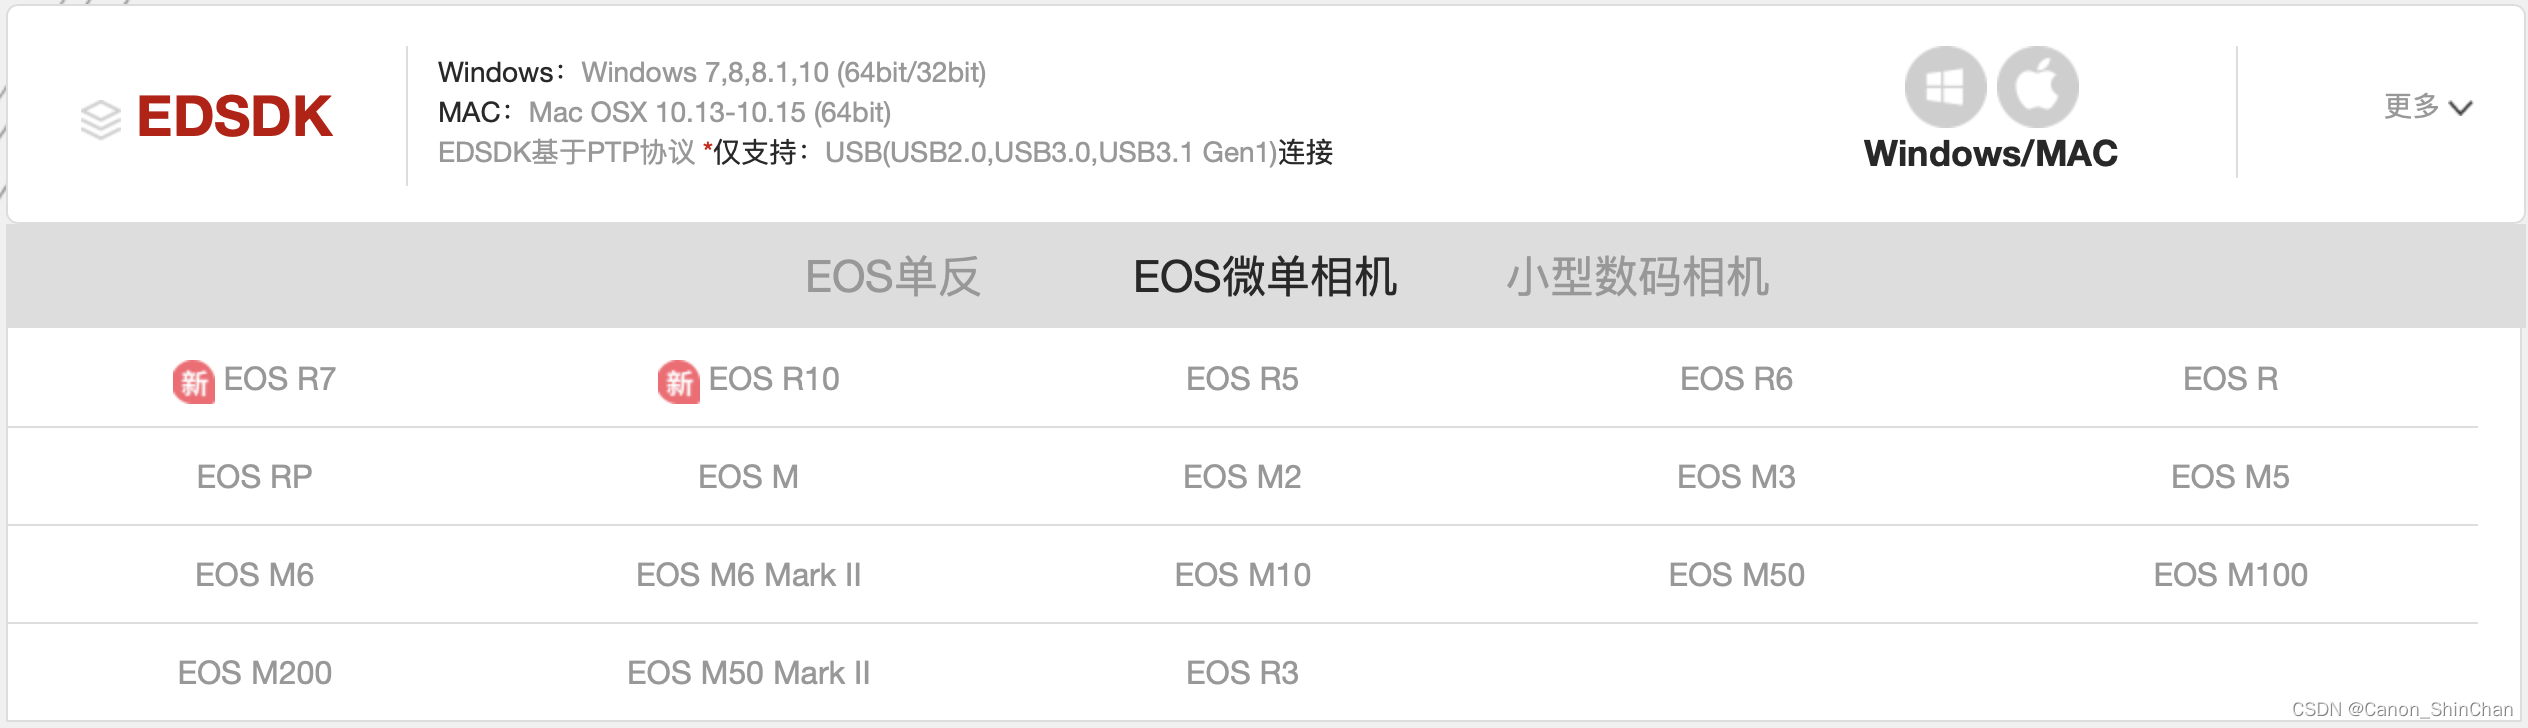Open the EOS R3 entry
The image size is (2528, 728).
pos(1242,673)
